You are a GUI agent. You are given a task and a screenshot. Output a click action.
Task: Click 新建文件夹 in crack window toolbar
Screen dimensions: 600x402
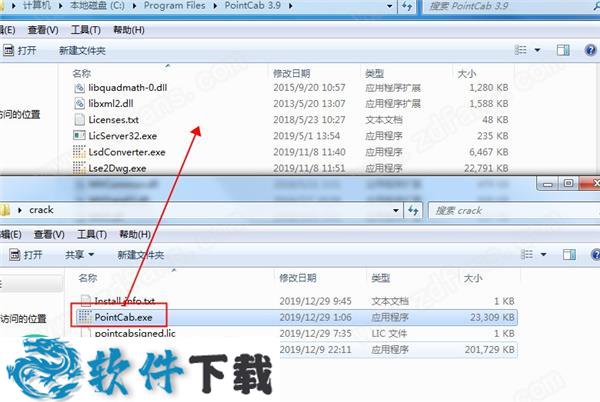click(x=140, y=255)
